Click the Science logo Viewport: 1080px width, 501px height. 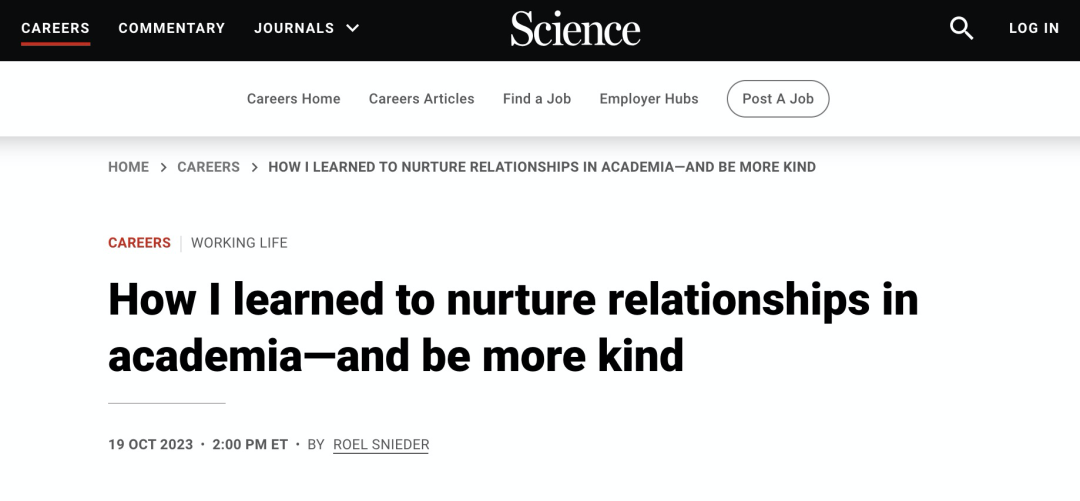pyautogui.click(x=575, y=29)
